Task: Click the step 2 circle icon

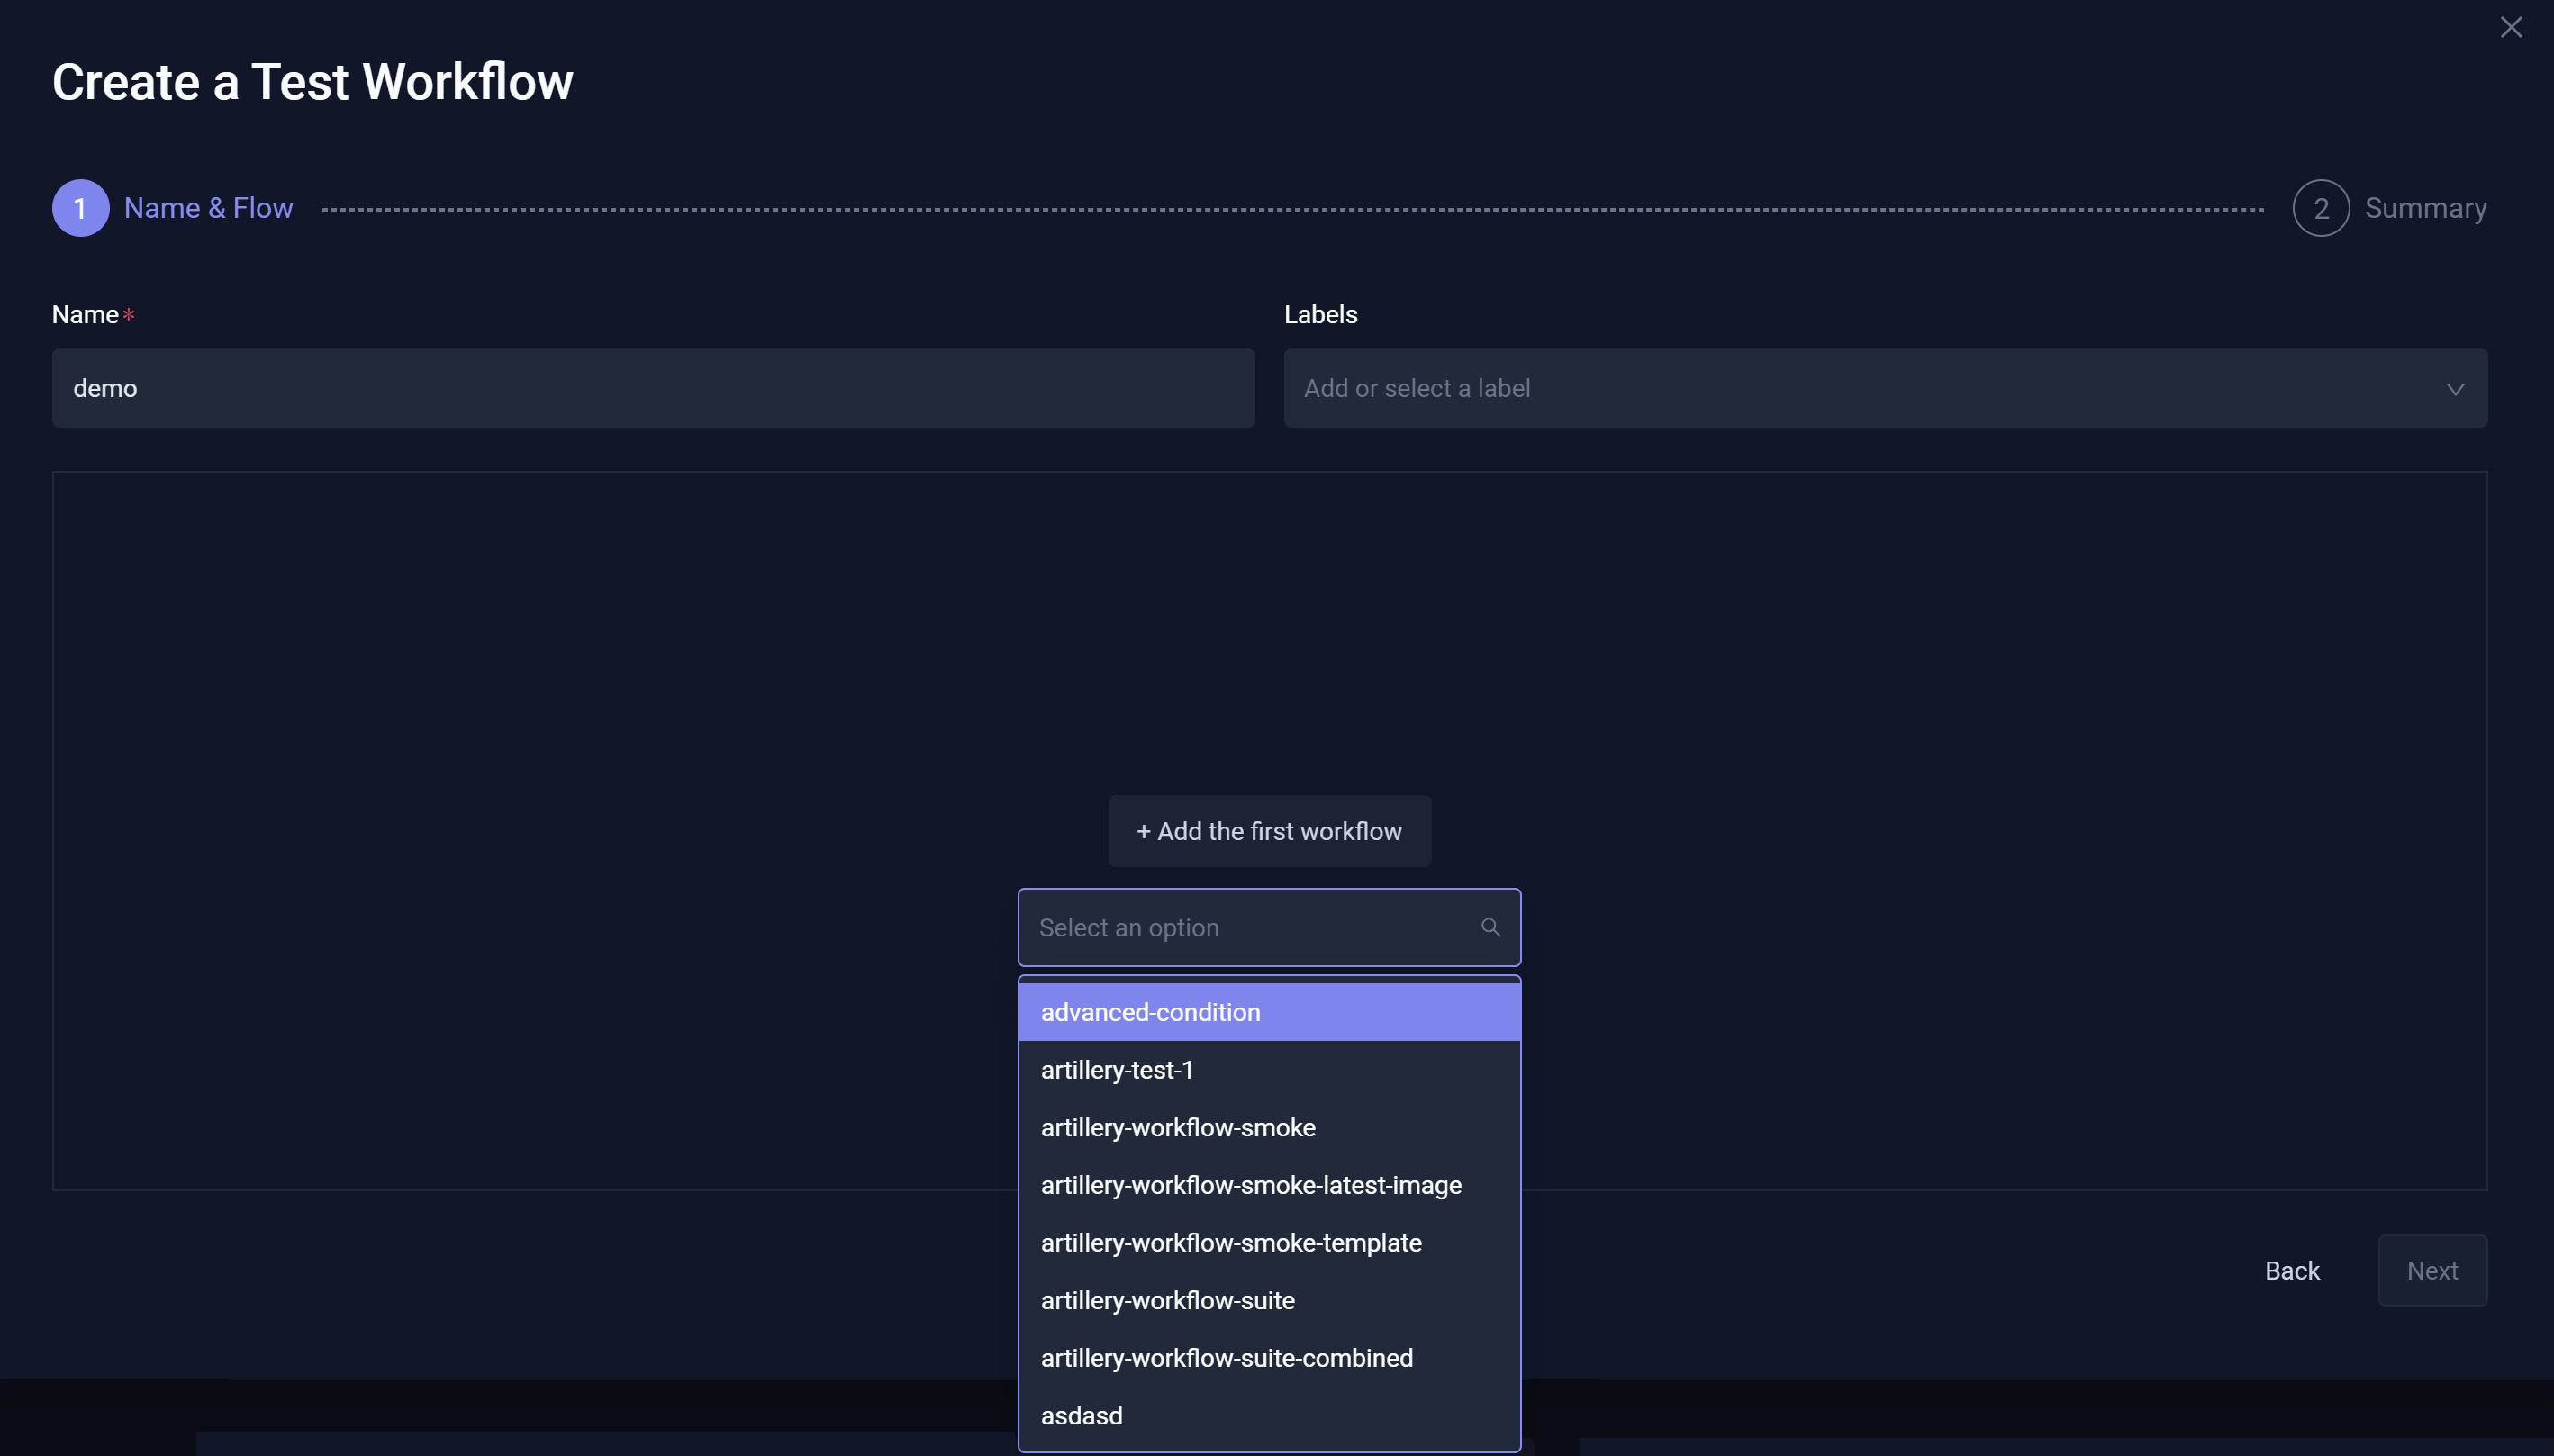Action: tap(2320, 207)
